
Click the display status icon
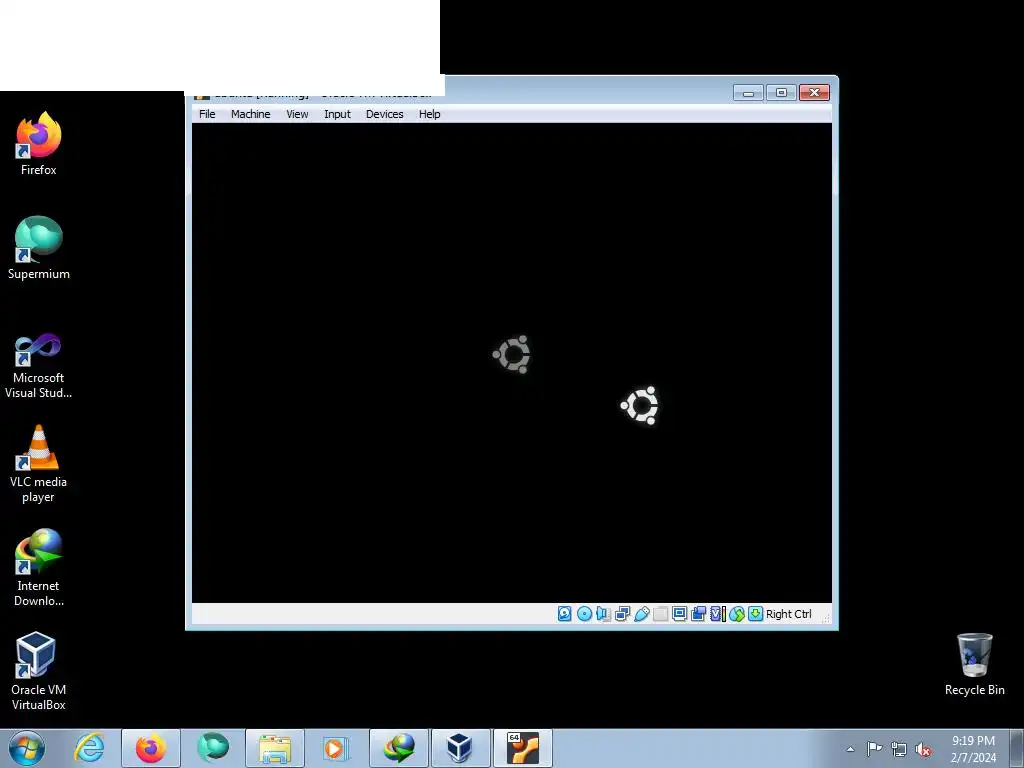(x=679, y=614)
